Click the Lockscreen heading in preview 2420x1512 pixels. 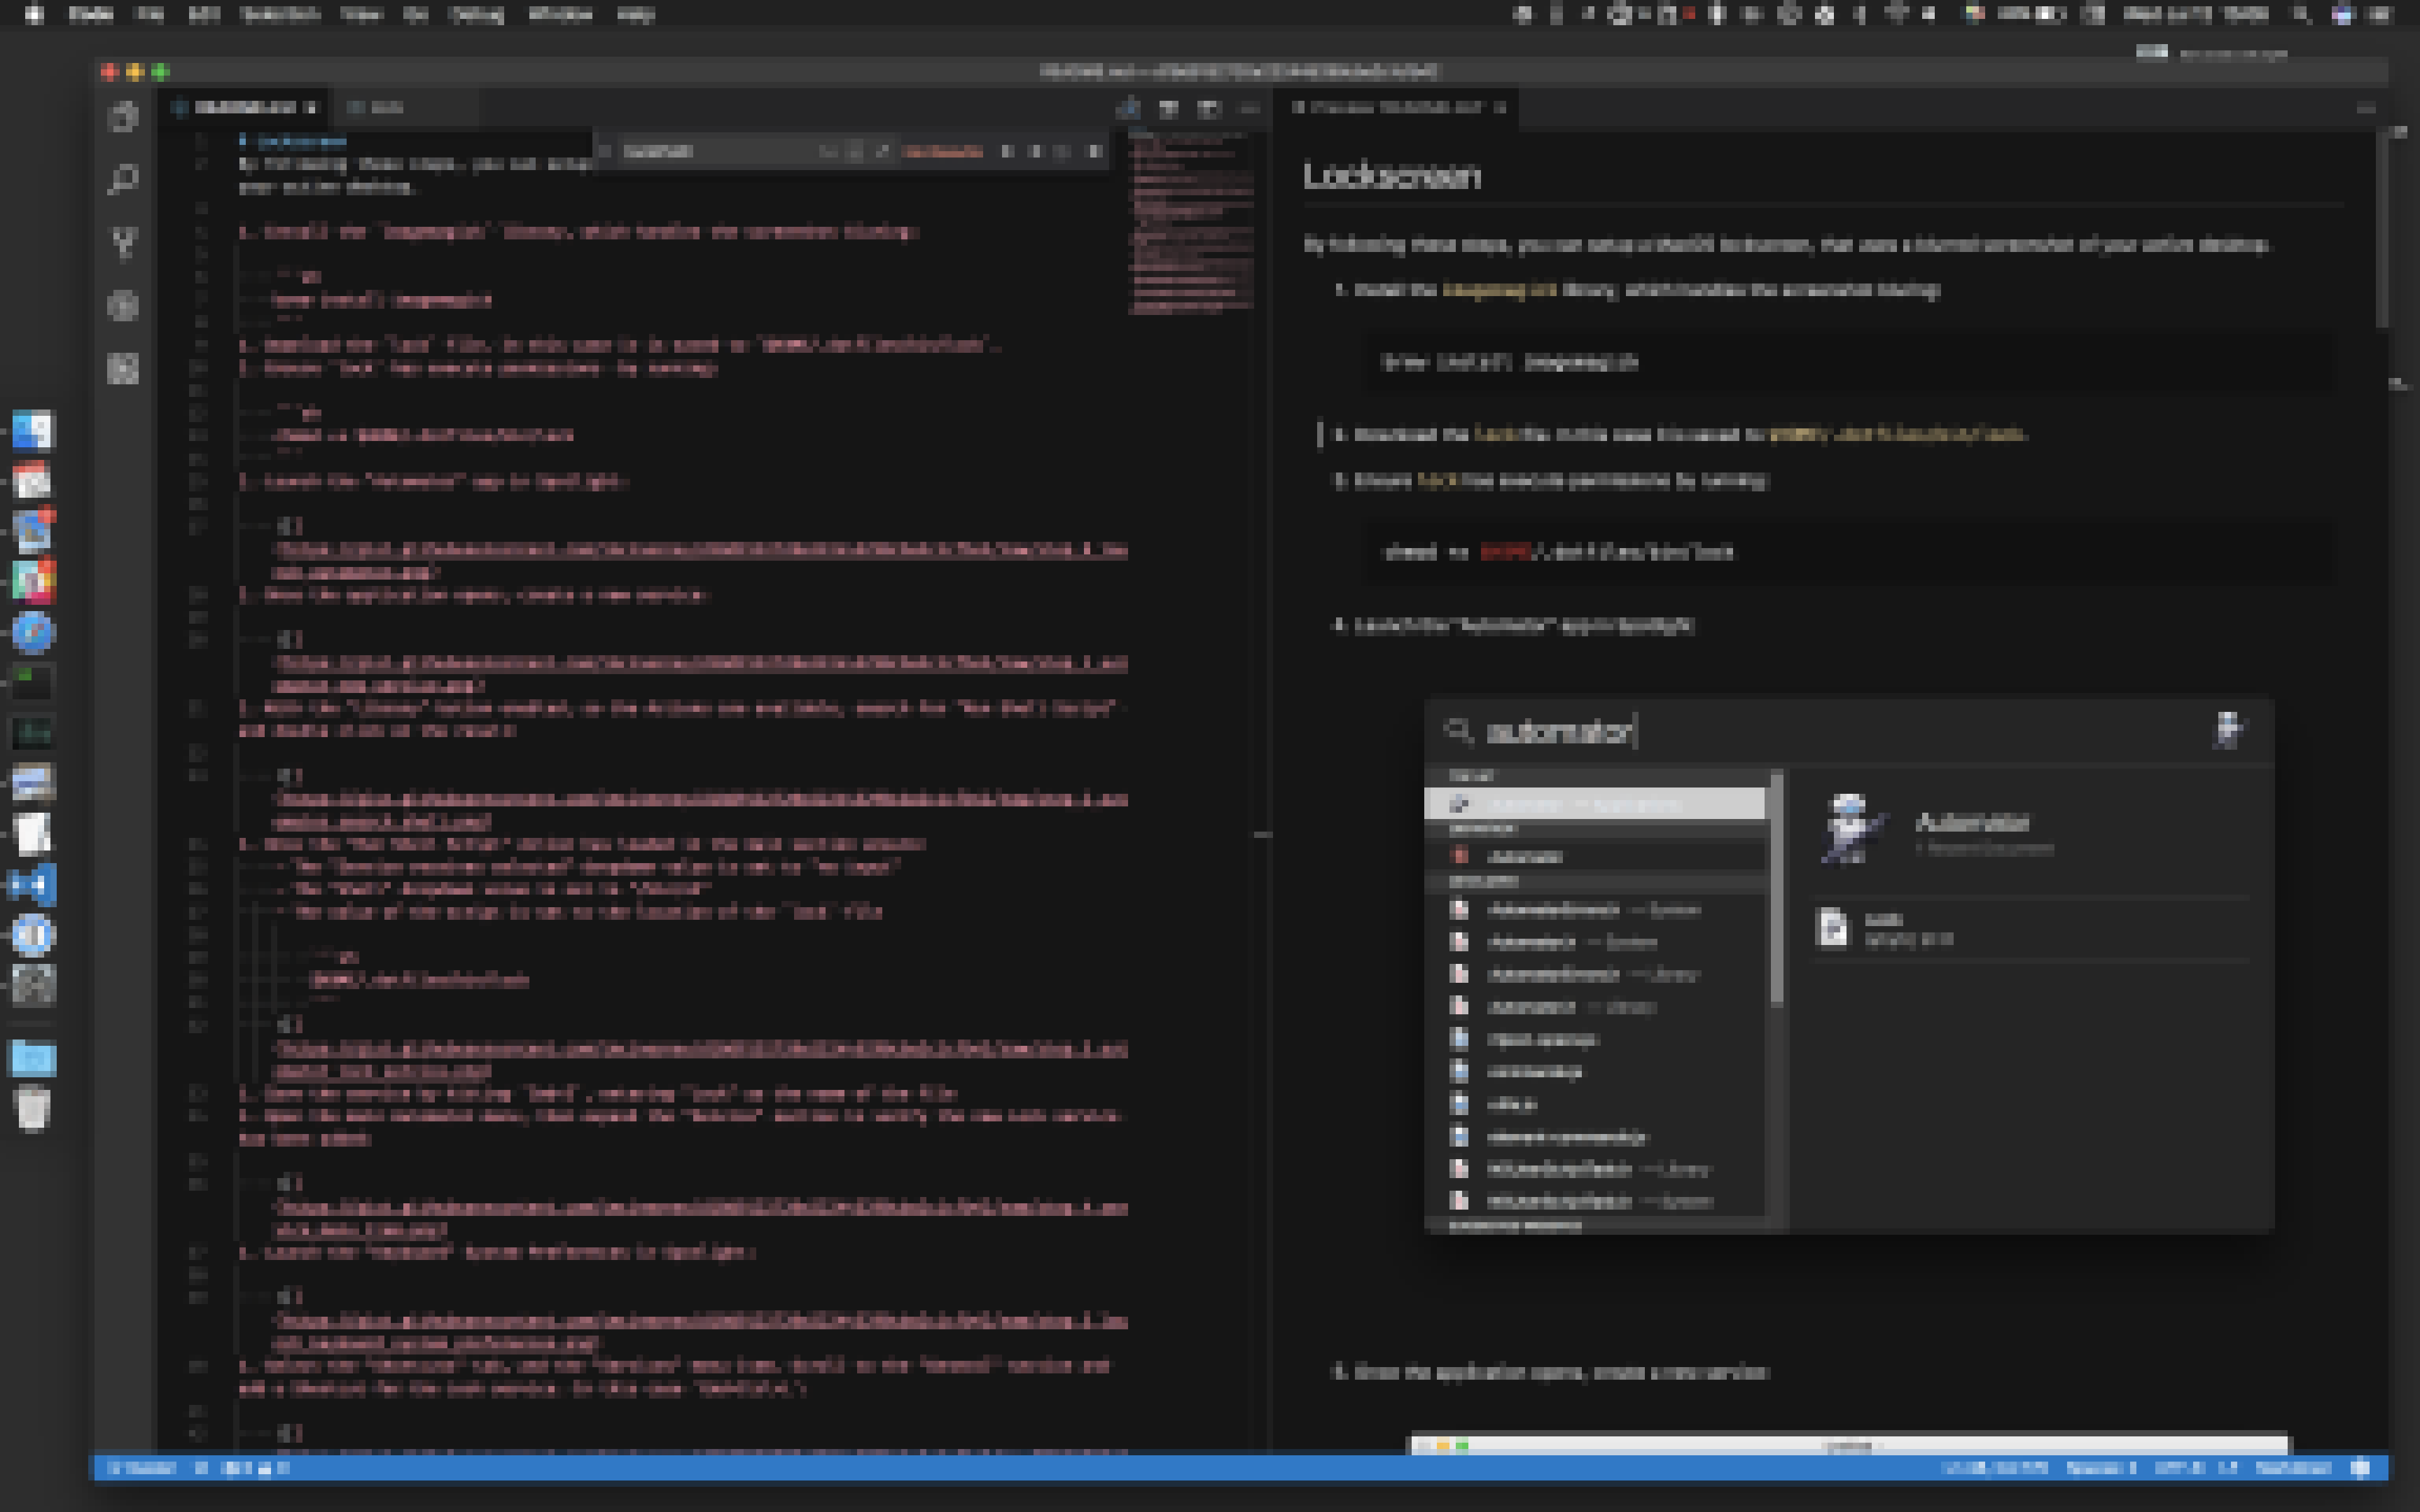click(1391, 176)
